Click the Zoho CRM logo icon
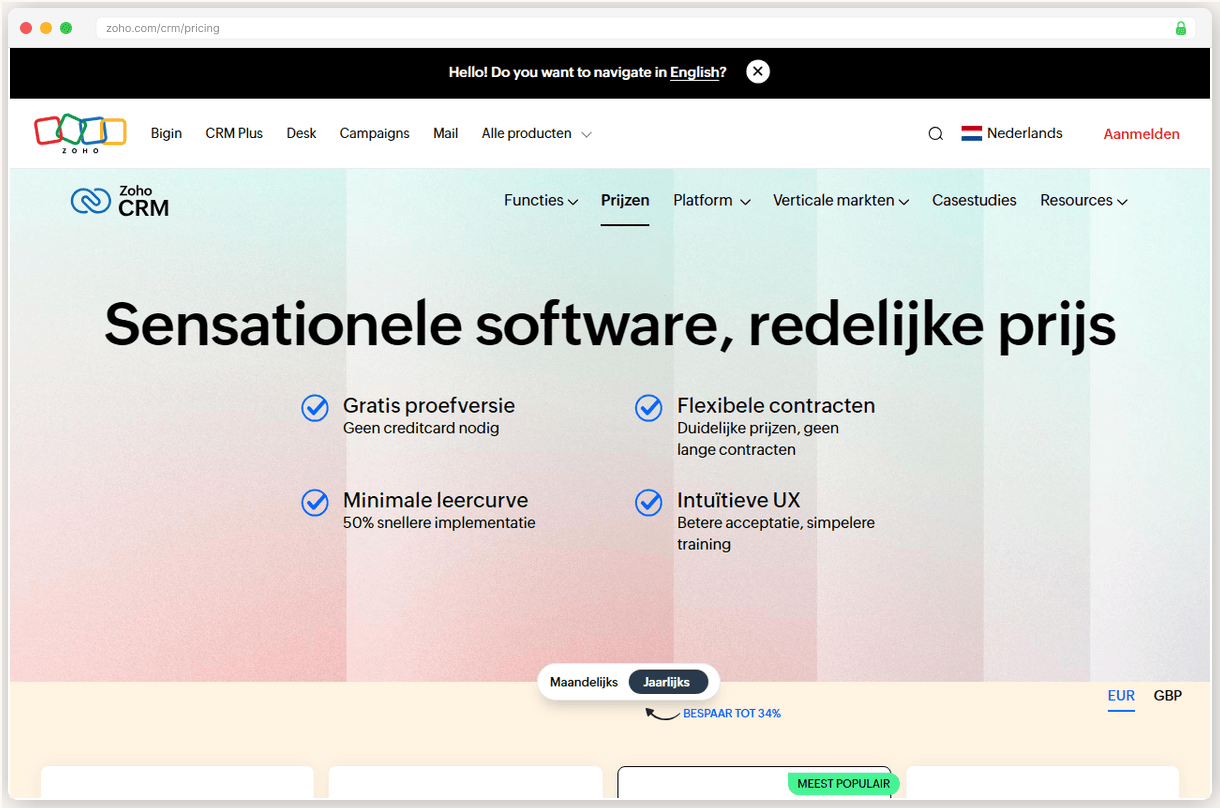 (92, 200)
